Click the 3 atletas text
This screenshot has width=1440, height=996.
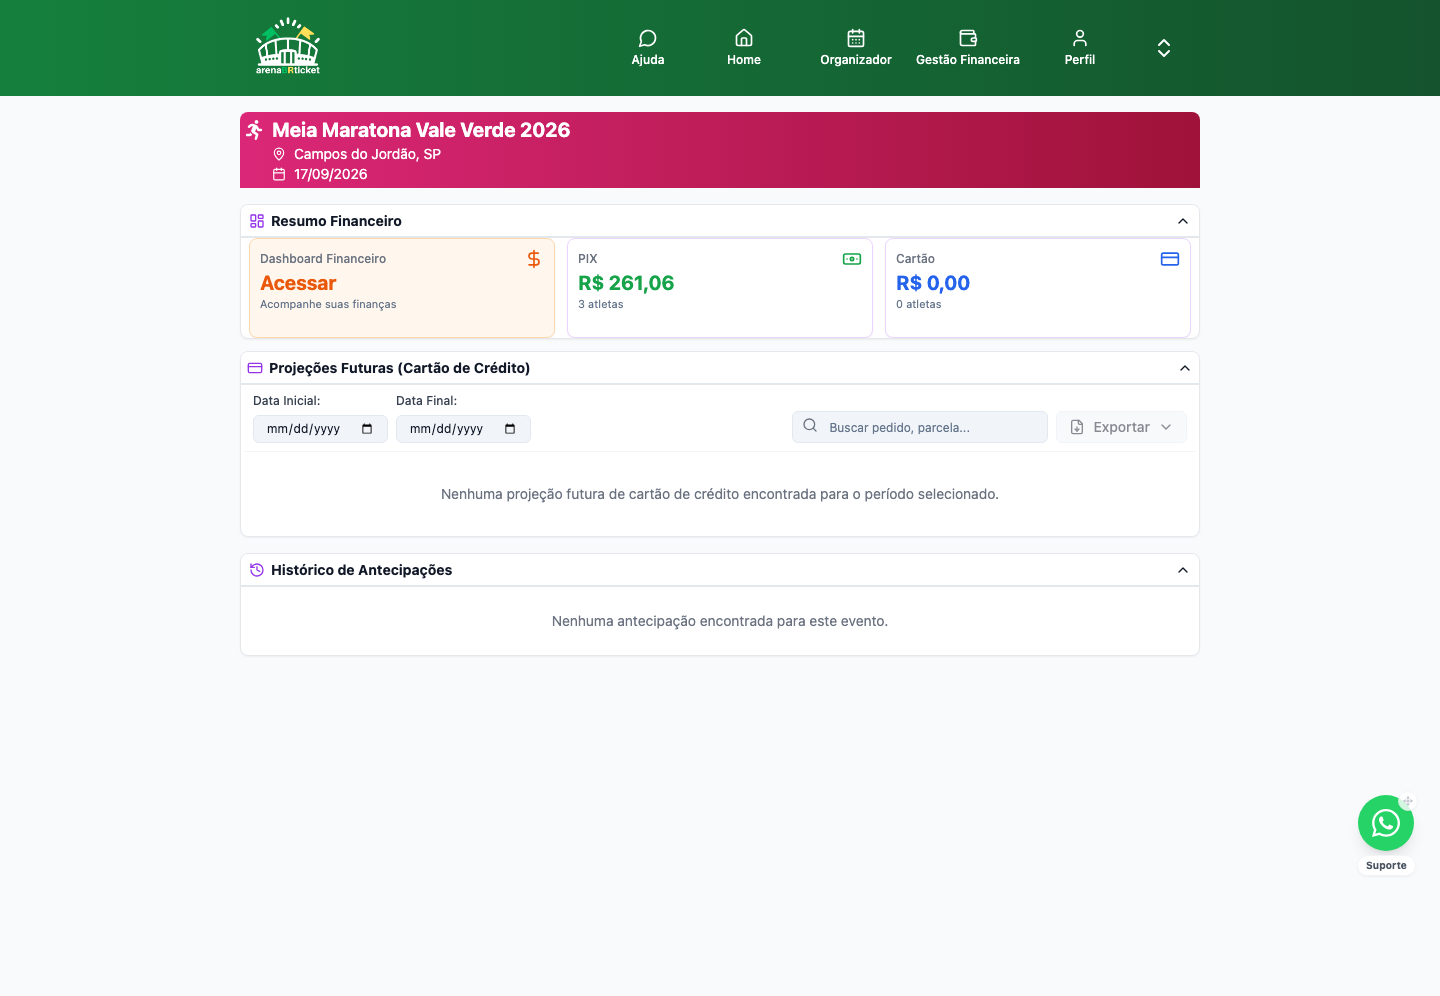pos(601,304)
